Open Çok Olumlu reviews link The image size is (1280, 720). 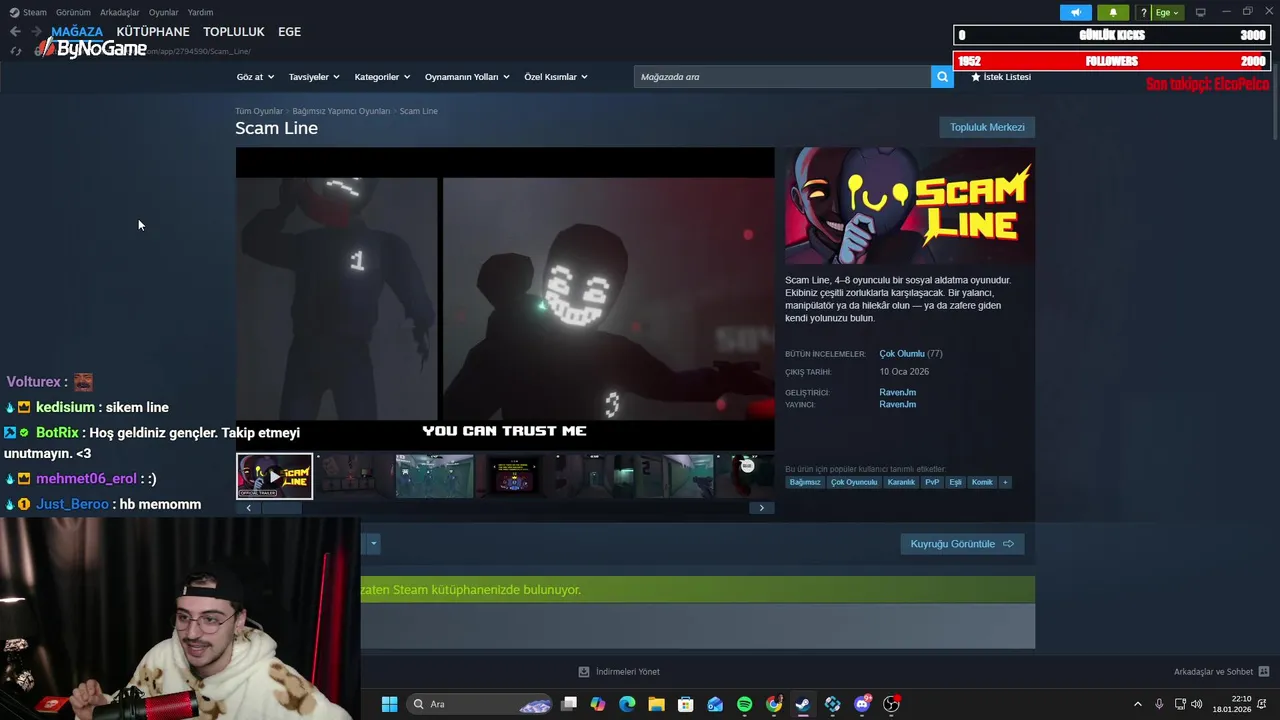902,354
